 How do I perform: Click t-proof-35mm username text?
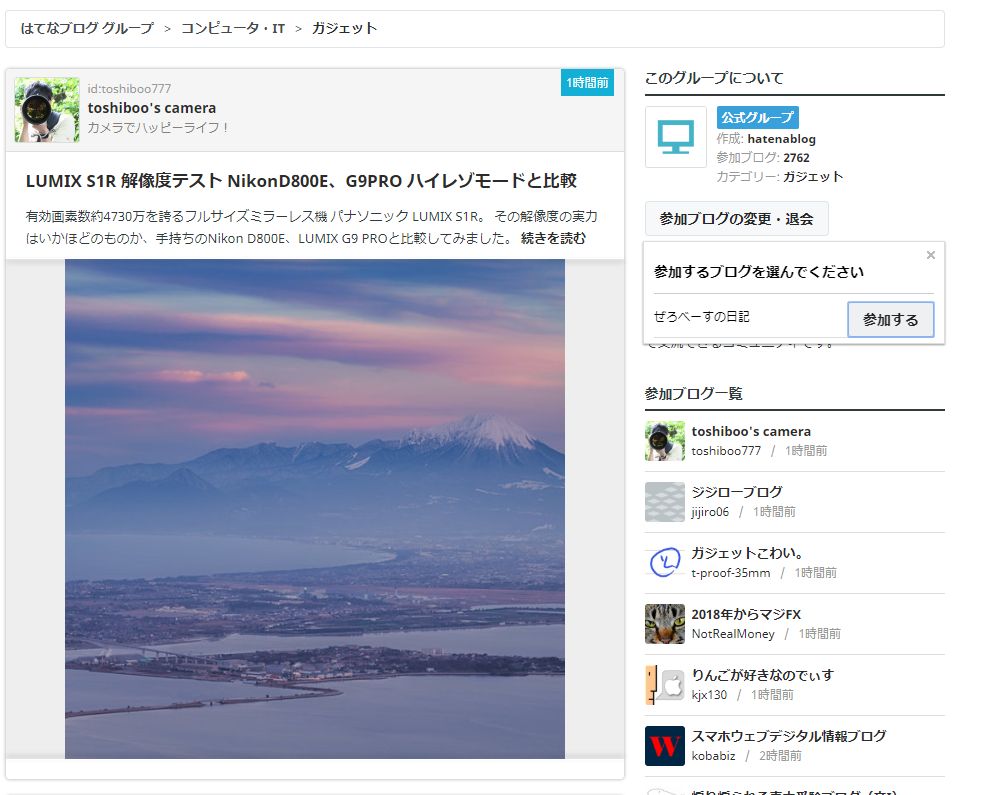click(731, 573)
